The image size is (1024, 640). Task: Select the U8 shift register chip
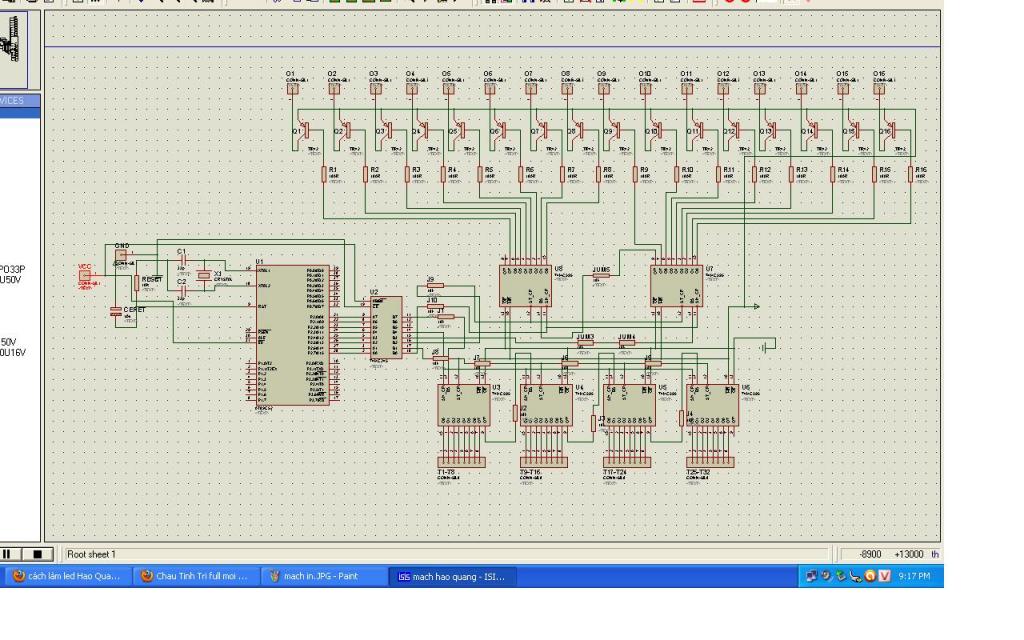(x=525, y=286)
